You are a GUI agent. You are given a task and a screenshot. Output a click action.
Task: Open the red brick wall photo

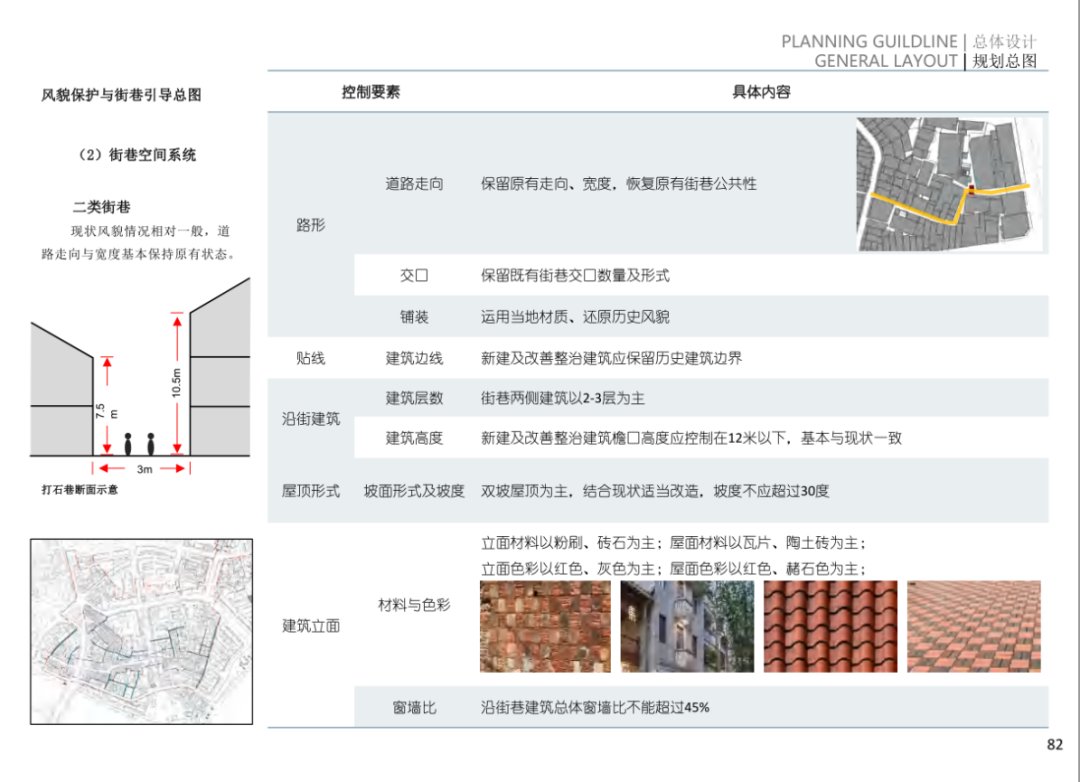point(545,627)
